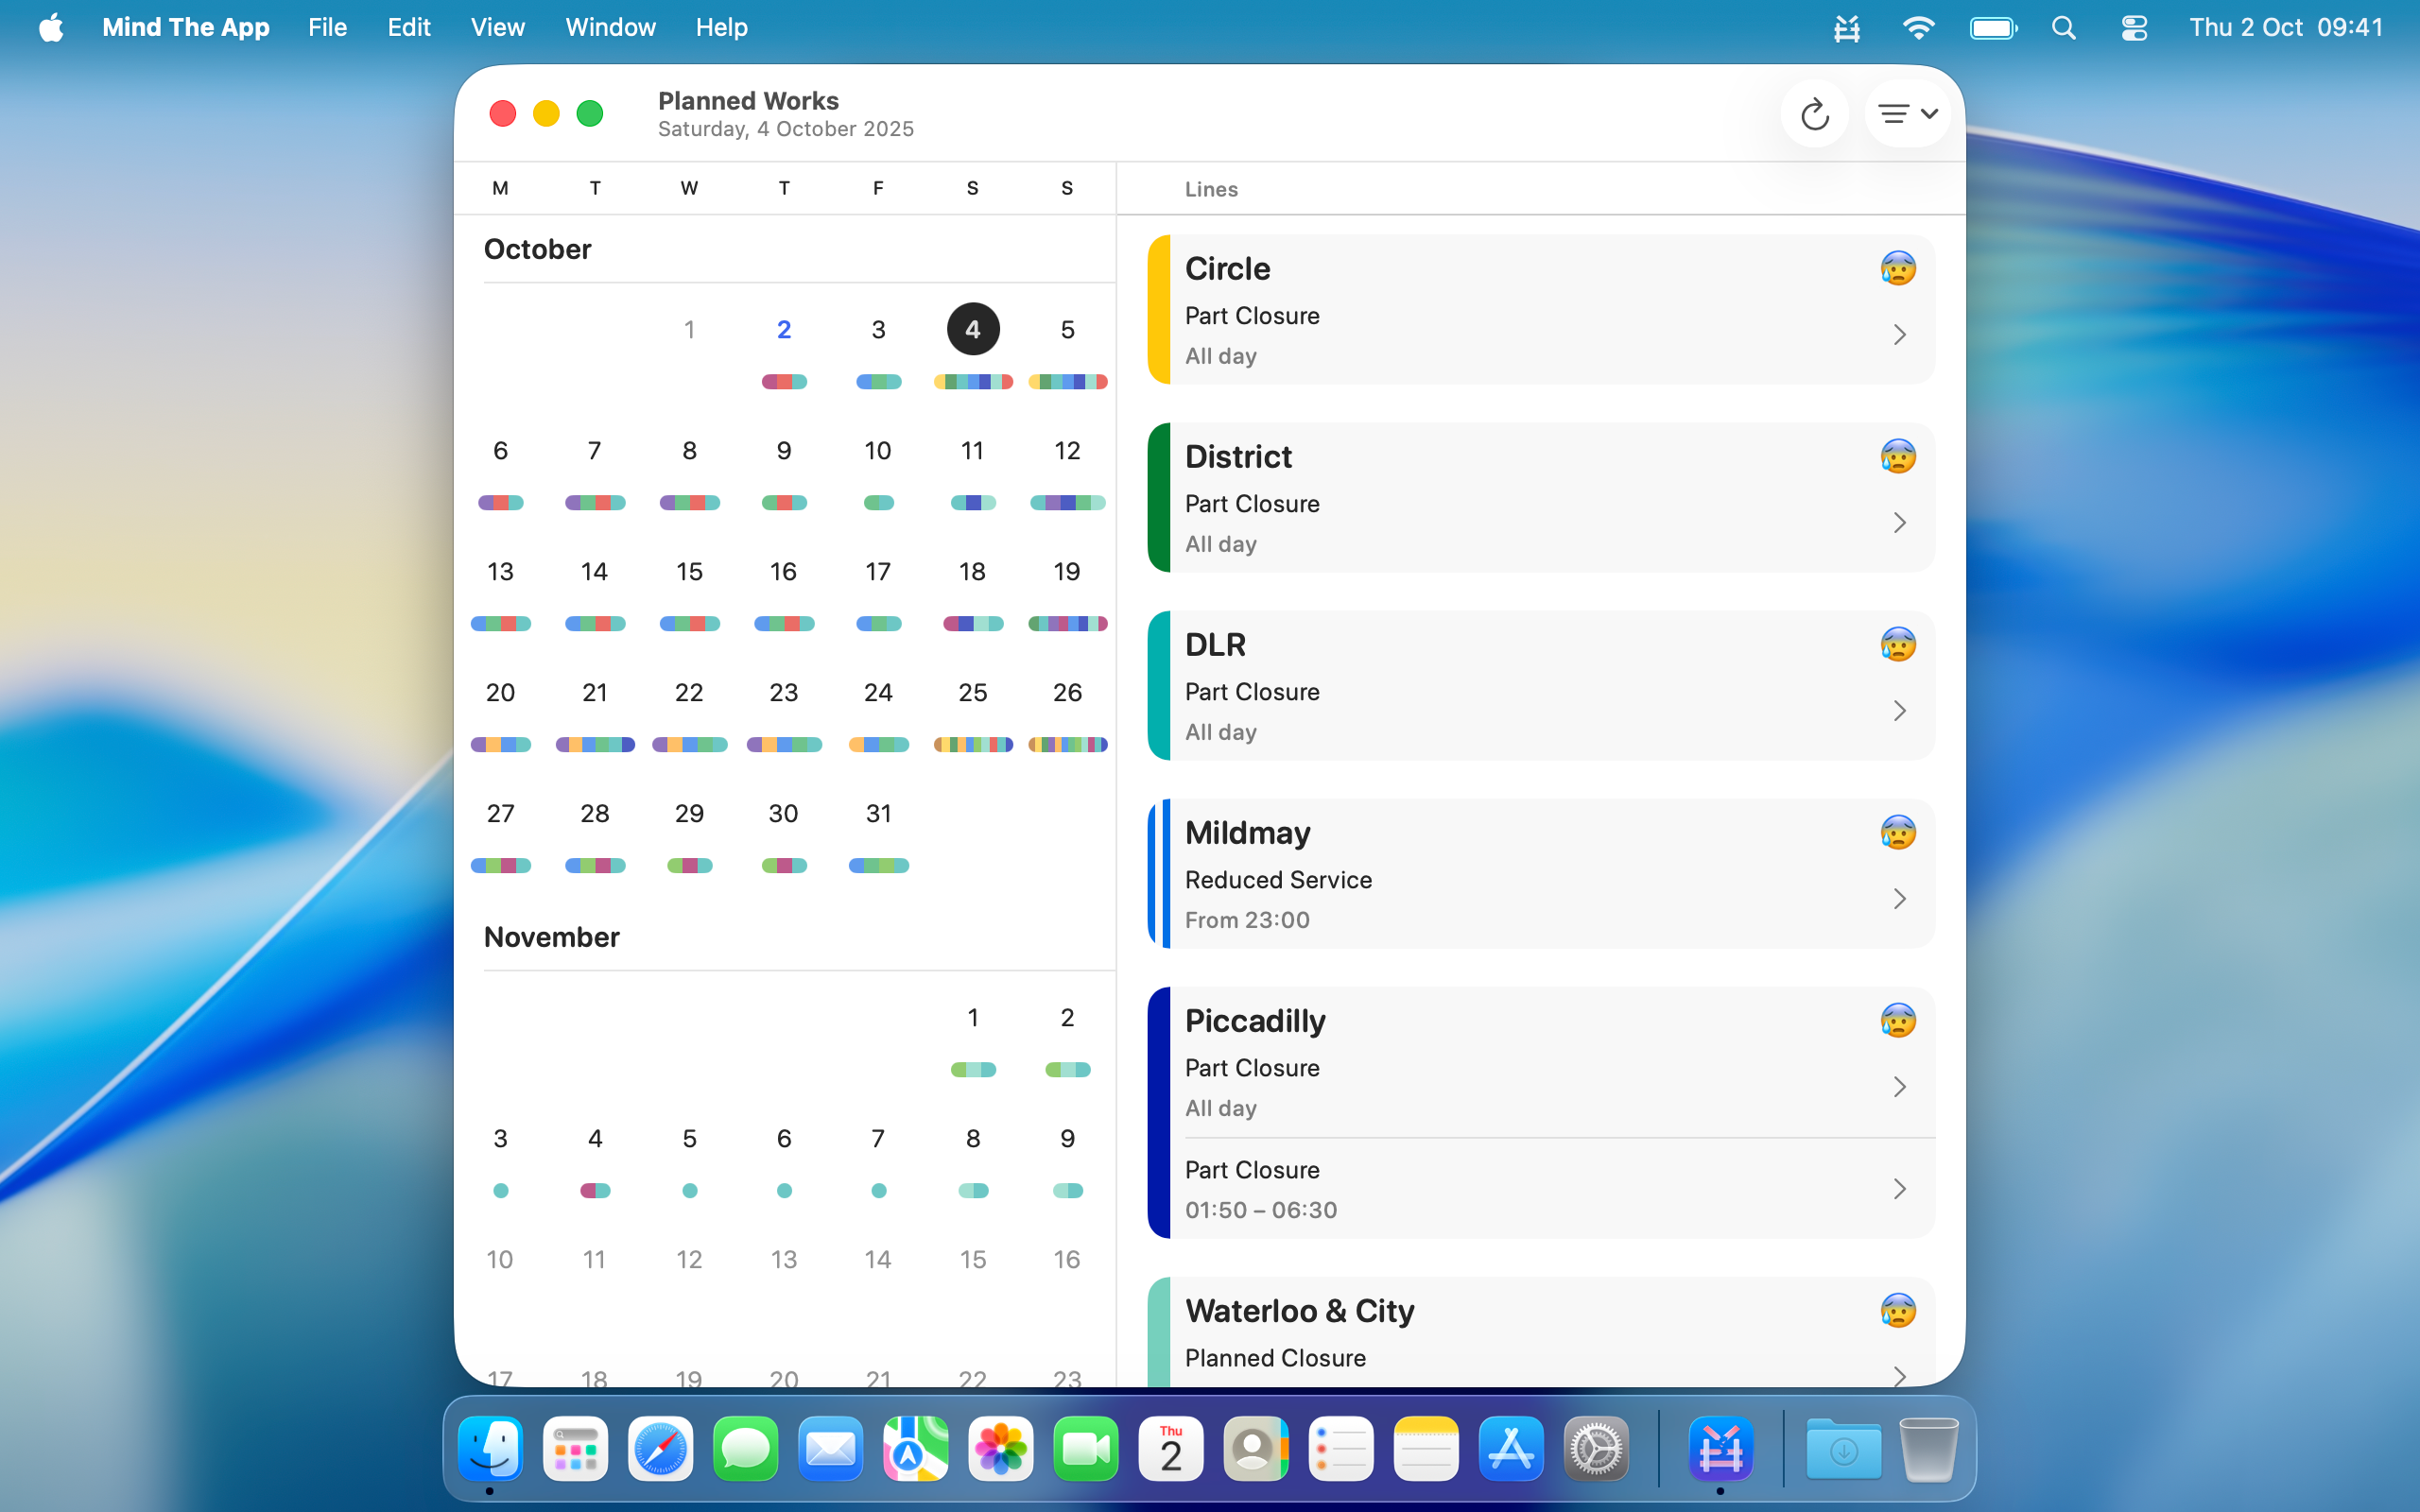
Task: Open Safari from the Dock
Action: (x=660, y=1448)
